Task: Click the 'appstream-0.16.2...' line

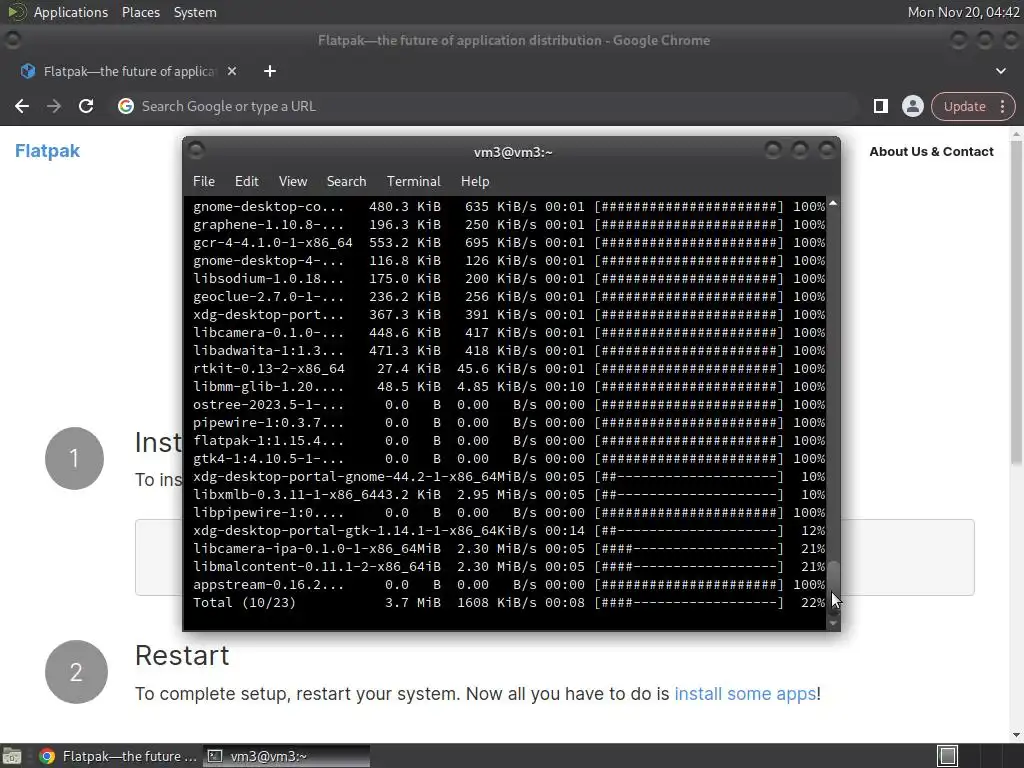Action: coord(509,584)
